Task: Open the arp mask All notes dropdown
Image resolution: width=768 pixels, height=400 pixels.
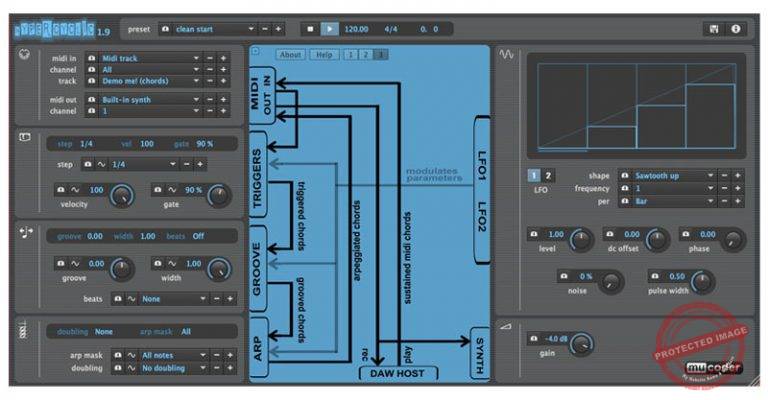Action: tap(173, 355)
